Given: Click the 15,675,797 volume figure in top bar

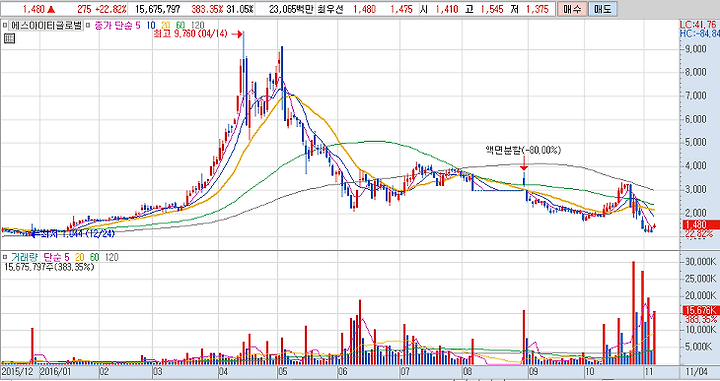Looking at the screenshot, I should point(158,9).
